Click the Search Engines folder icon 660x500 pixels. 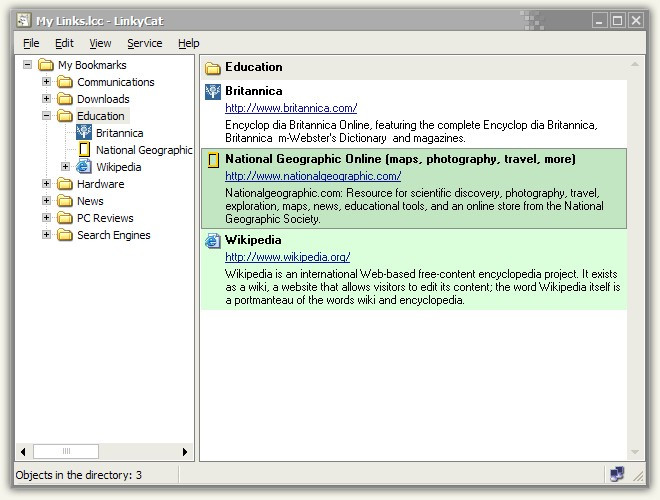tap(65, 235)
